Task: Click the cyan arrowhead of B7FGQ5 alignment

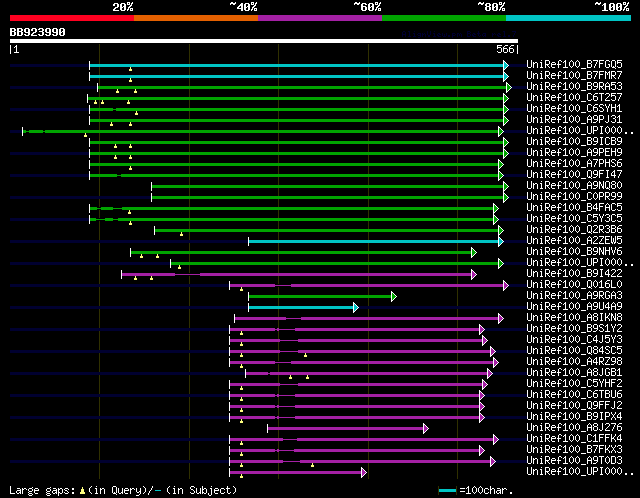Action: click(506, 65)
